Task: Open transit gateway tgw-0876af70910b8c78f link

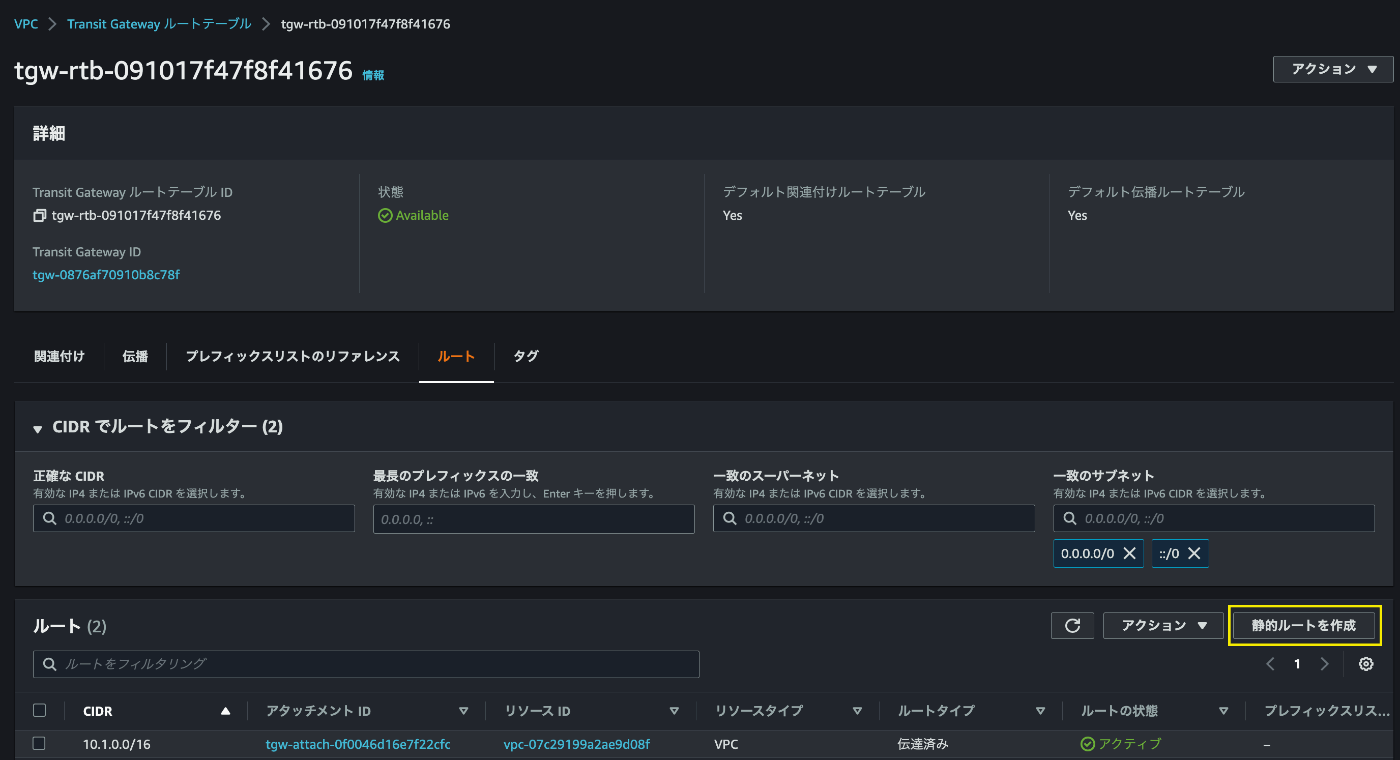Action: pos(106,274)
